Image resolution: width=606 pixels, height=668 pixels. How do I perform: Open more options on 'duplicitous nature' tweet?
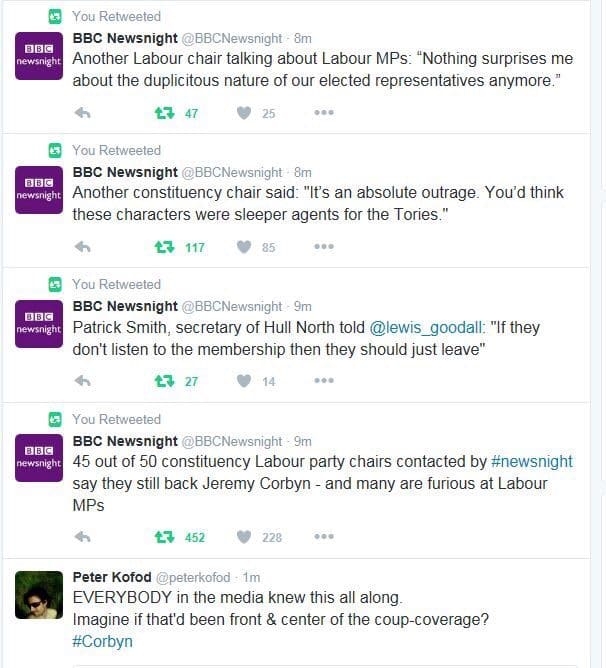[324, 112]
